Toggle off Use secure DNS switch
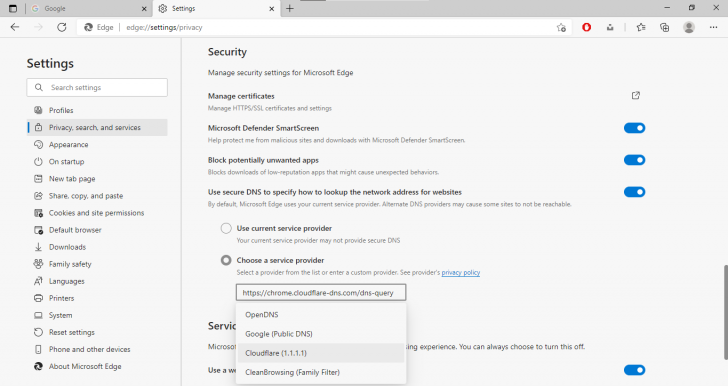Screen dimensions: 728x386 (x=634, y=192)
